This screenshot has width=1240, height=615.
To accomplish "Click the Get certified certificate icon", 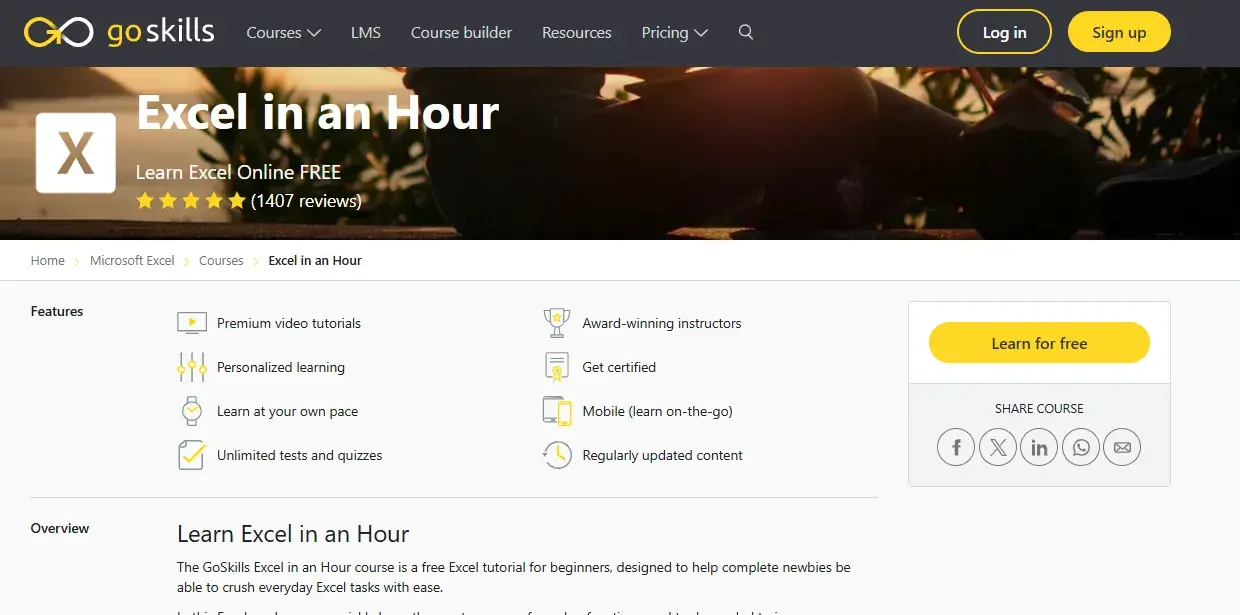I will point(557,367).
